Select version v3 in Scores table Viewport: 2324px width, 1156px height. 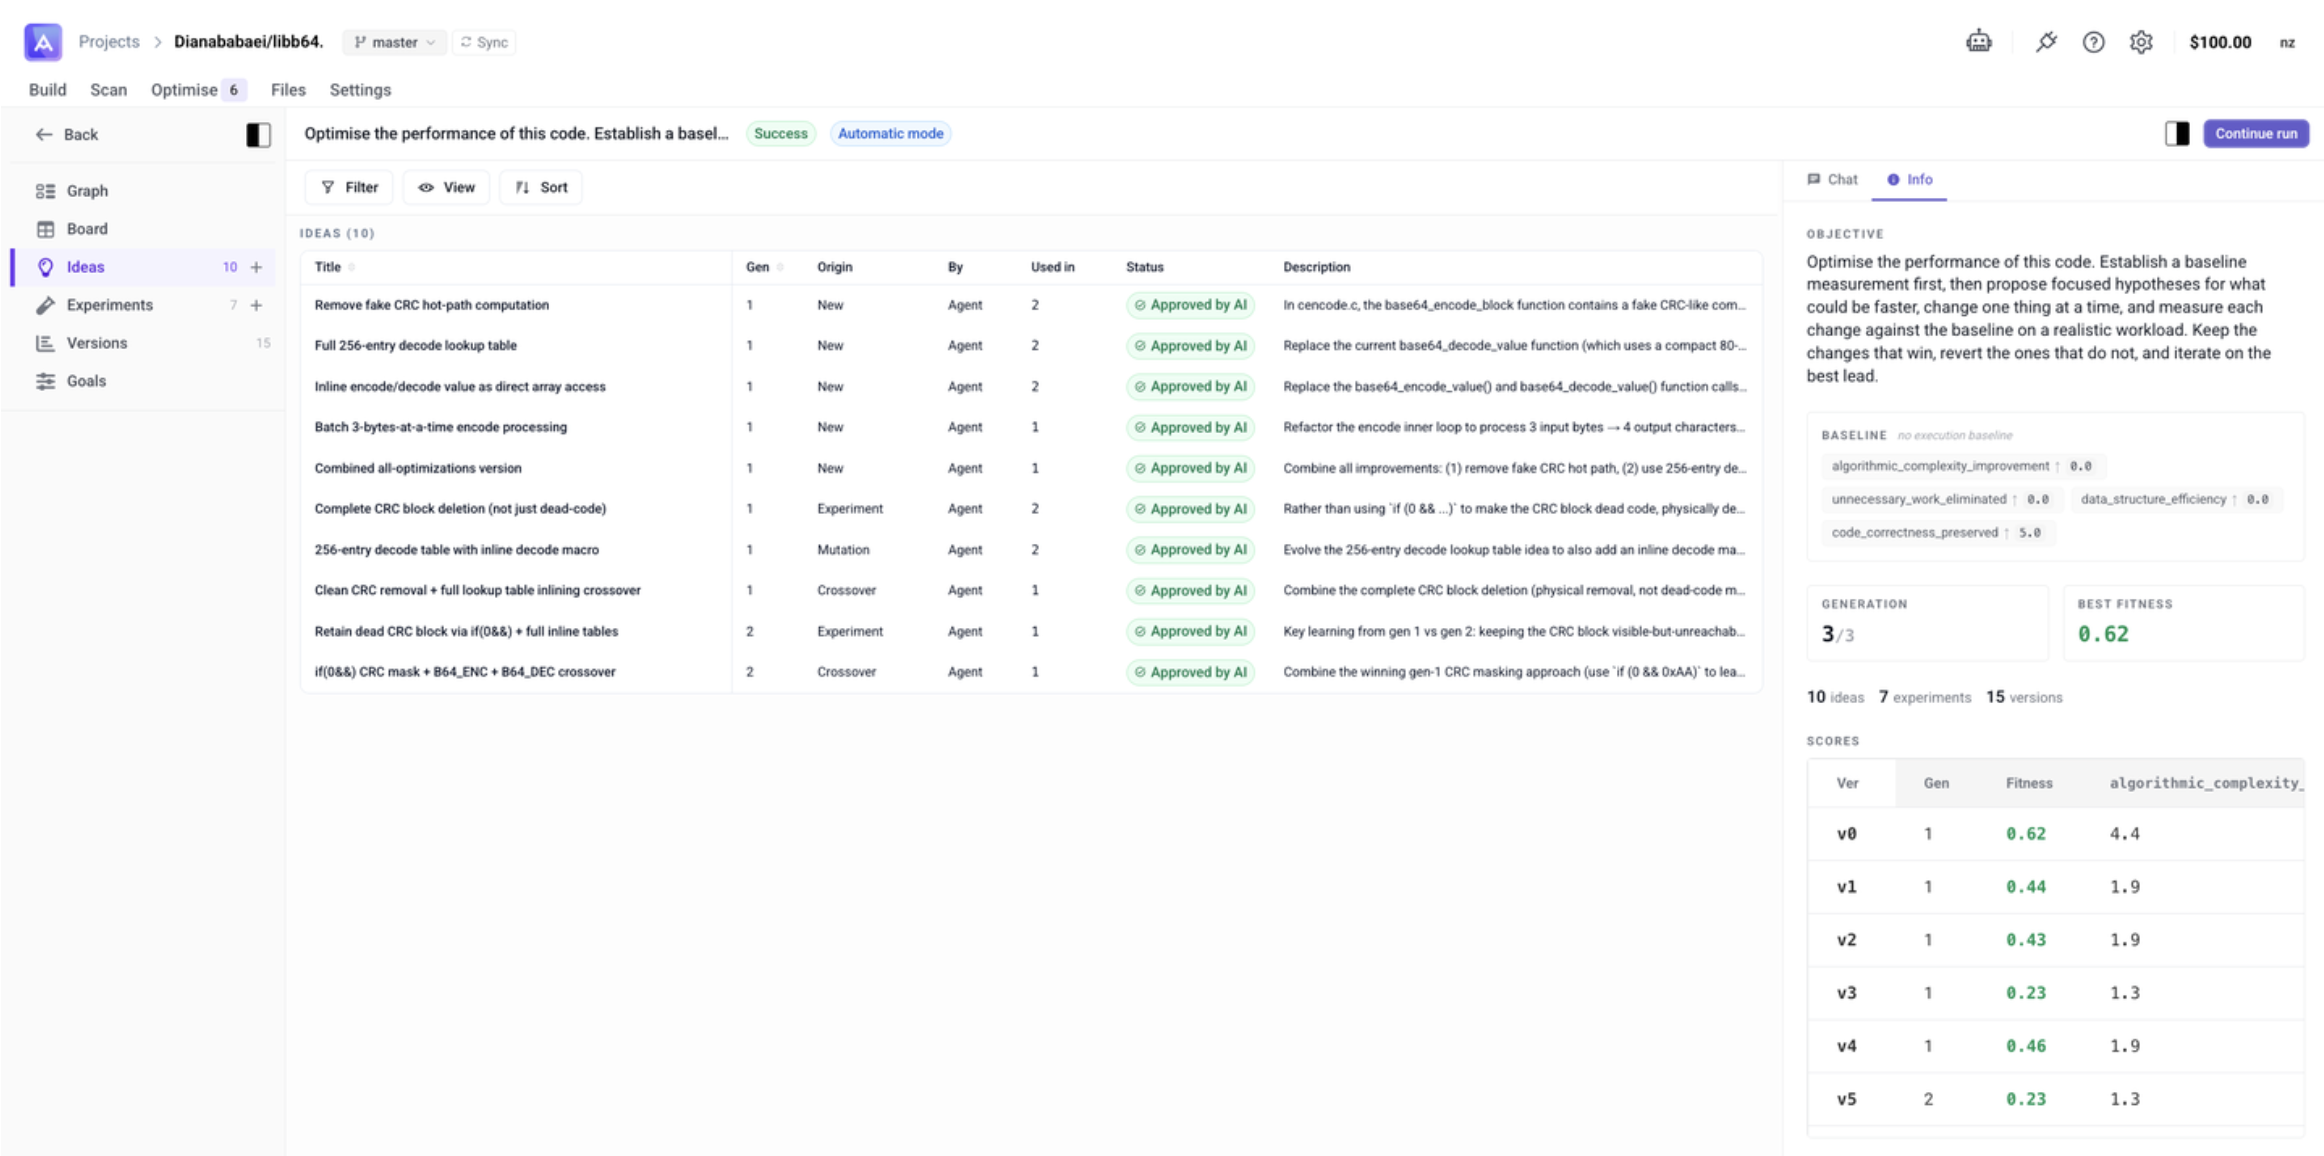(x=1846, y=992)
